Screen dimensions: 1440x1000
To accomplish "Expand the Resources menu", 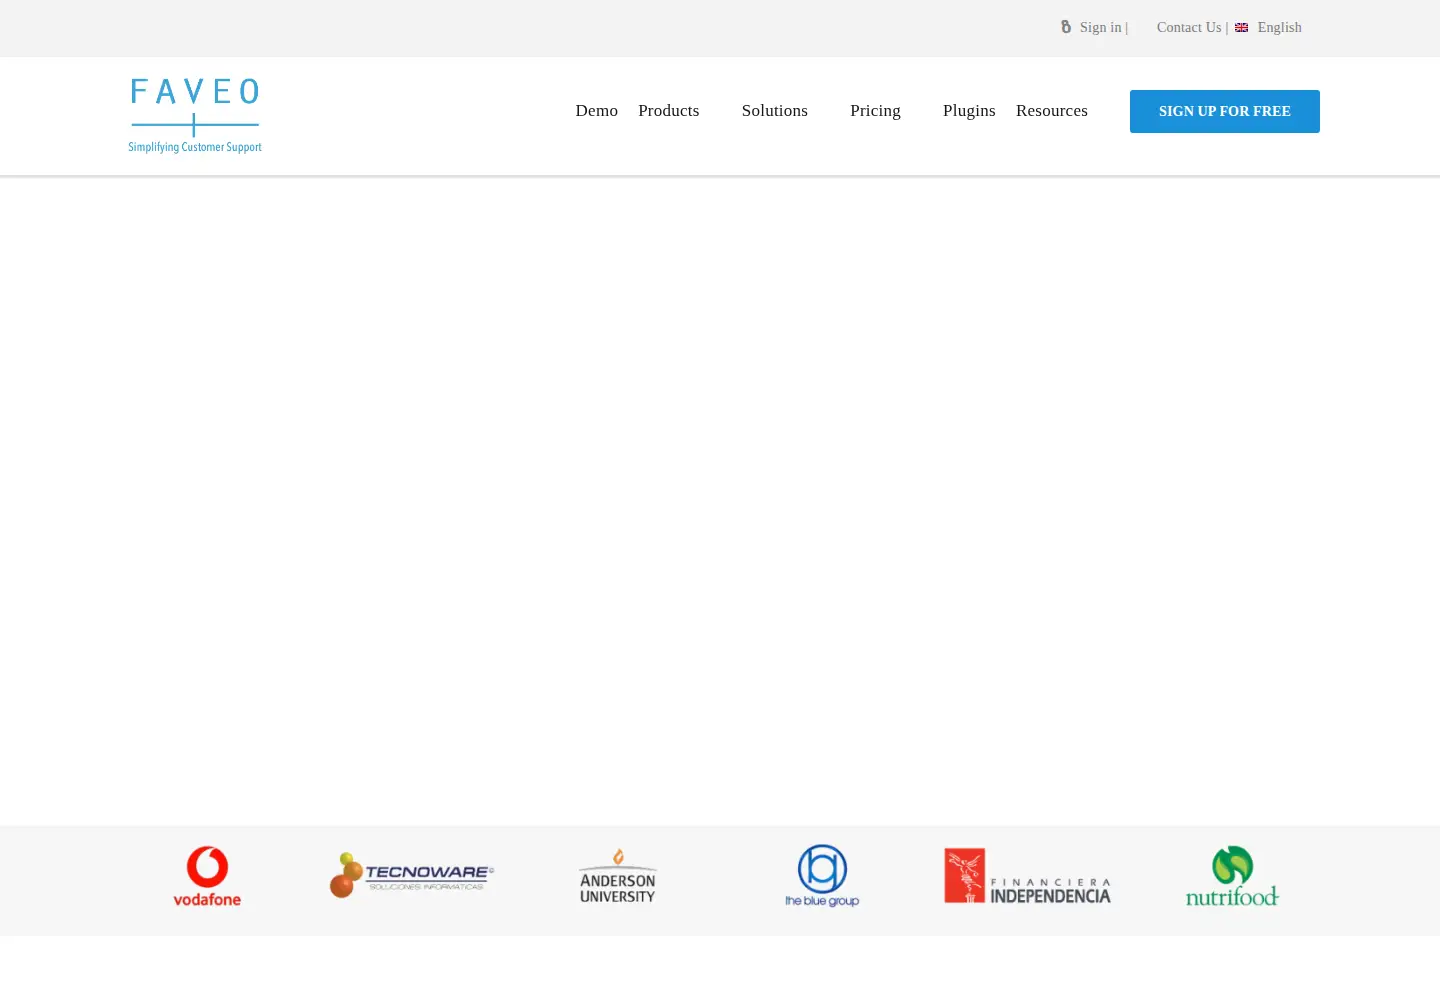I will (x=1052, y=111).
